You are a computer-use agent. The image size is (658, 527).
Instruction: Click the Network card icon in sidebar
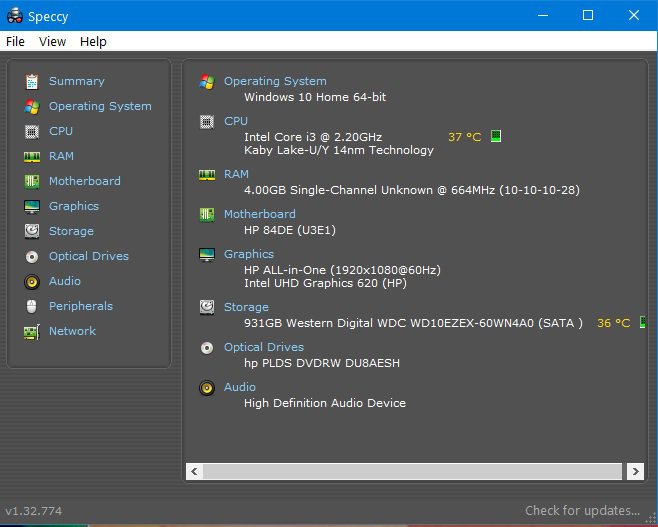click(x=32, y=332)
